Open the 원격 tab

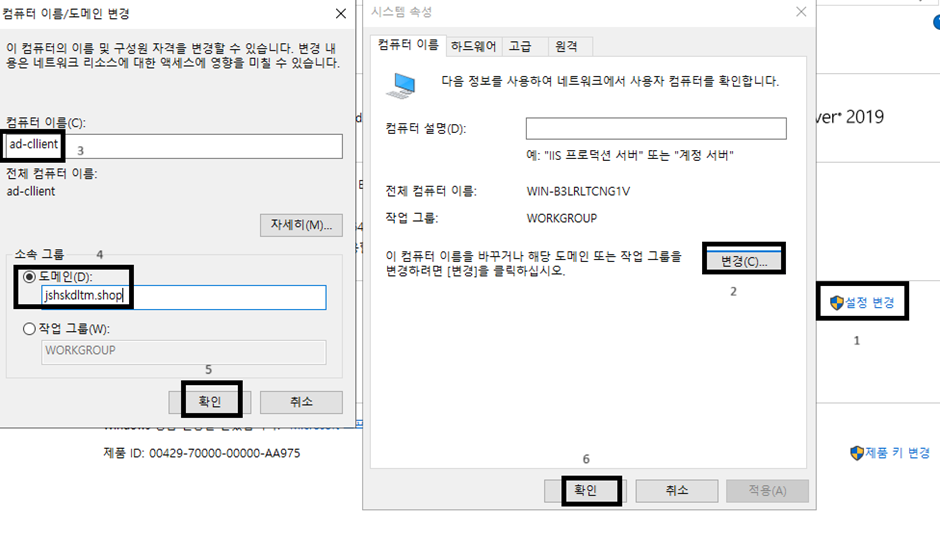(567, 46)
